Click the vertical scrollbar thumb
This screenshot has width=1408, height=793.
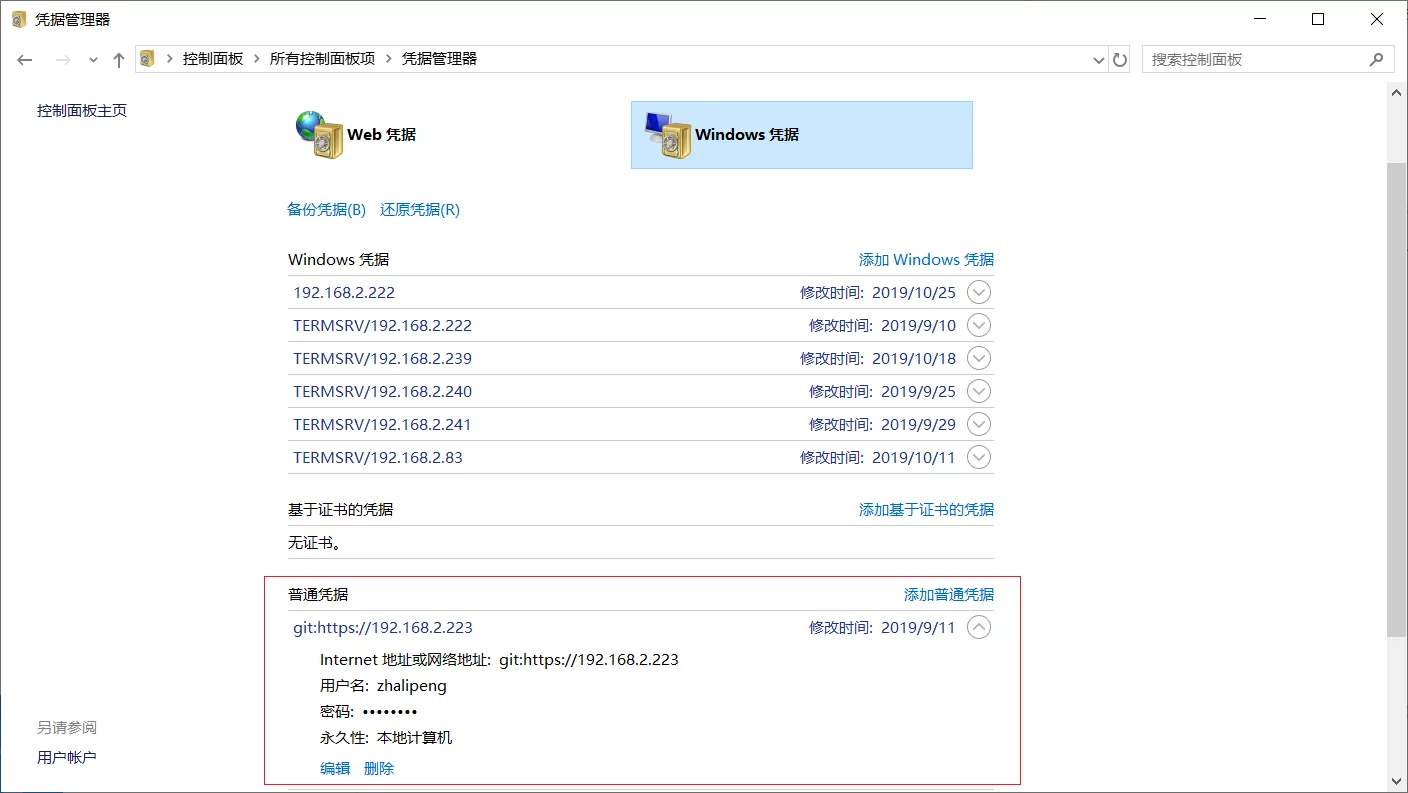pyautogui.click(x=1397, y=400)
